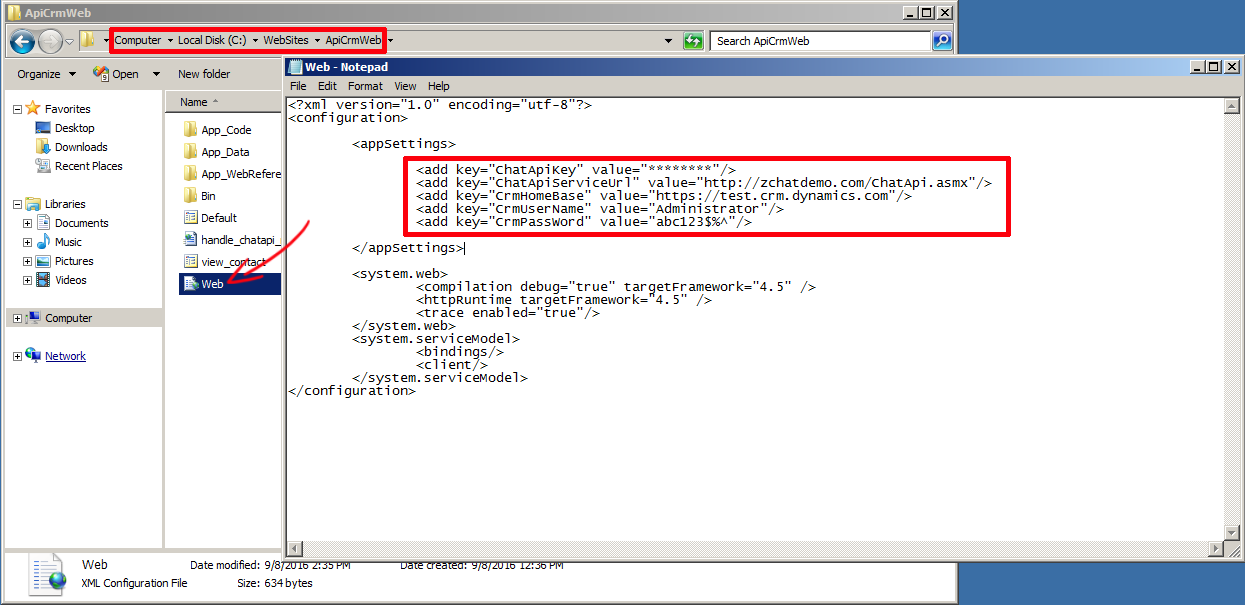Select Music library icon

pos(43,242)
